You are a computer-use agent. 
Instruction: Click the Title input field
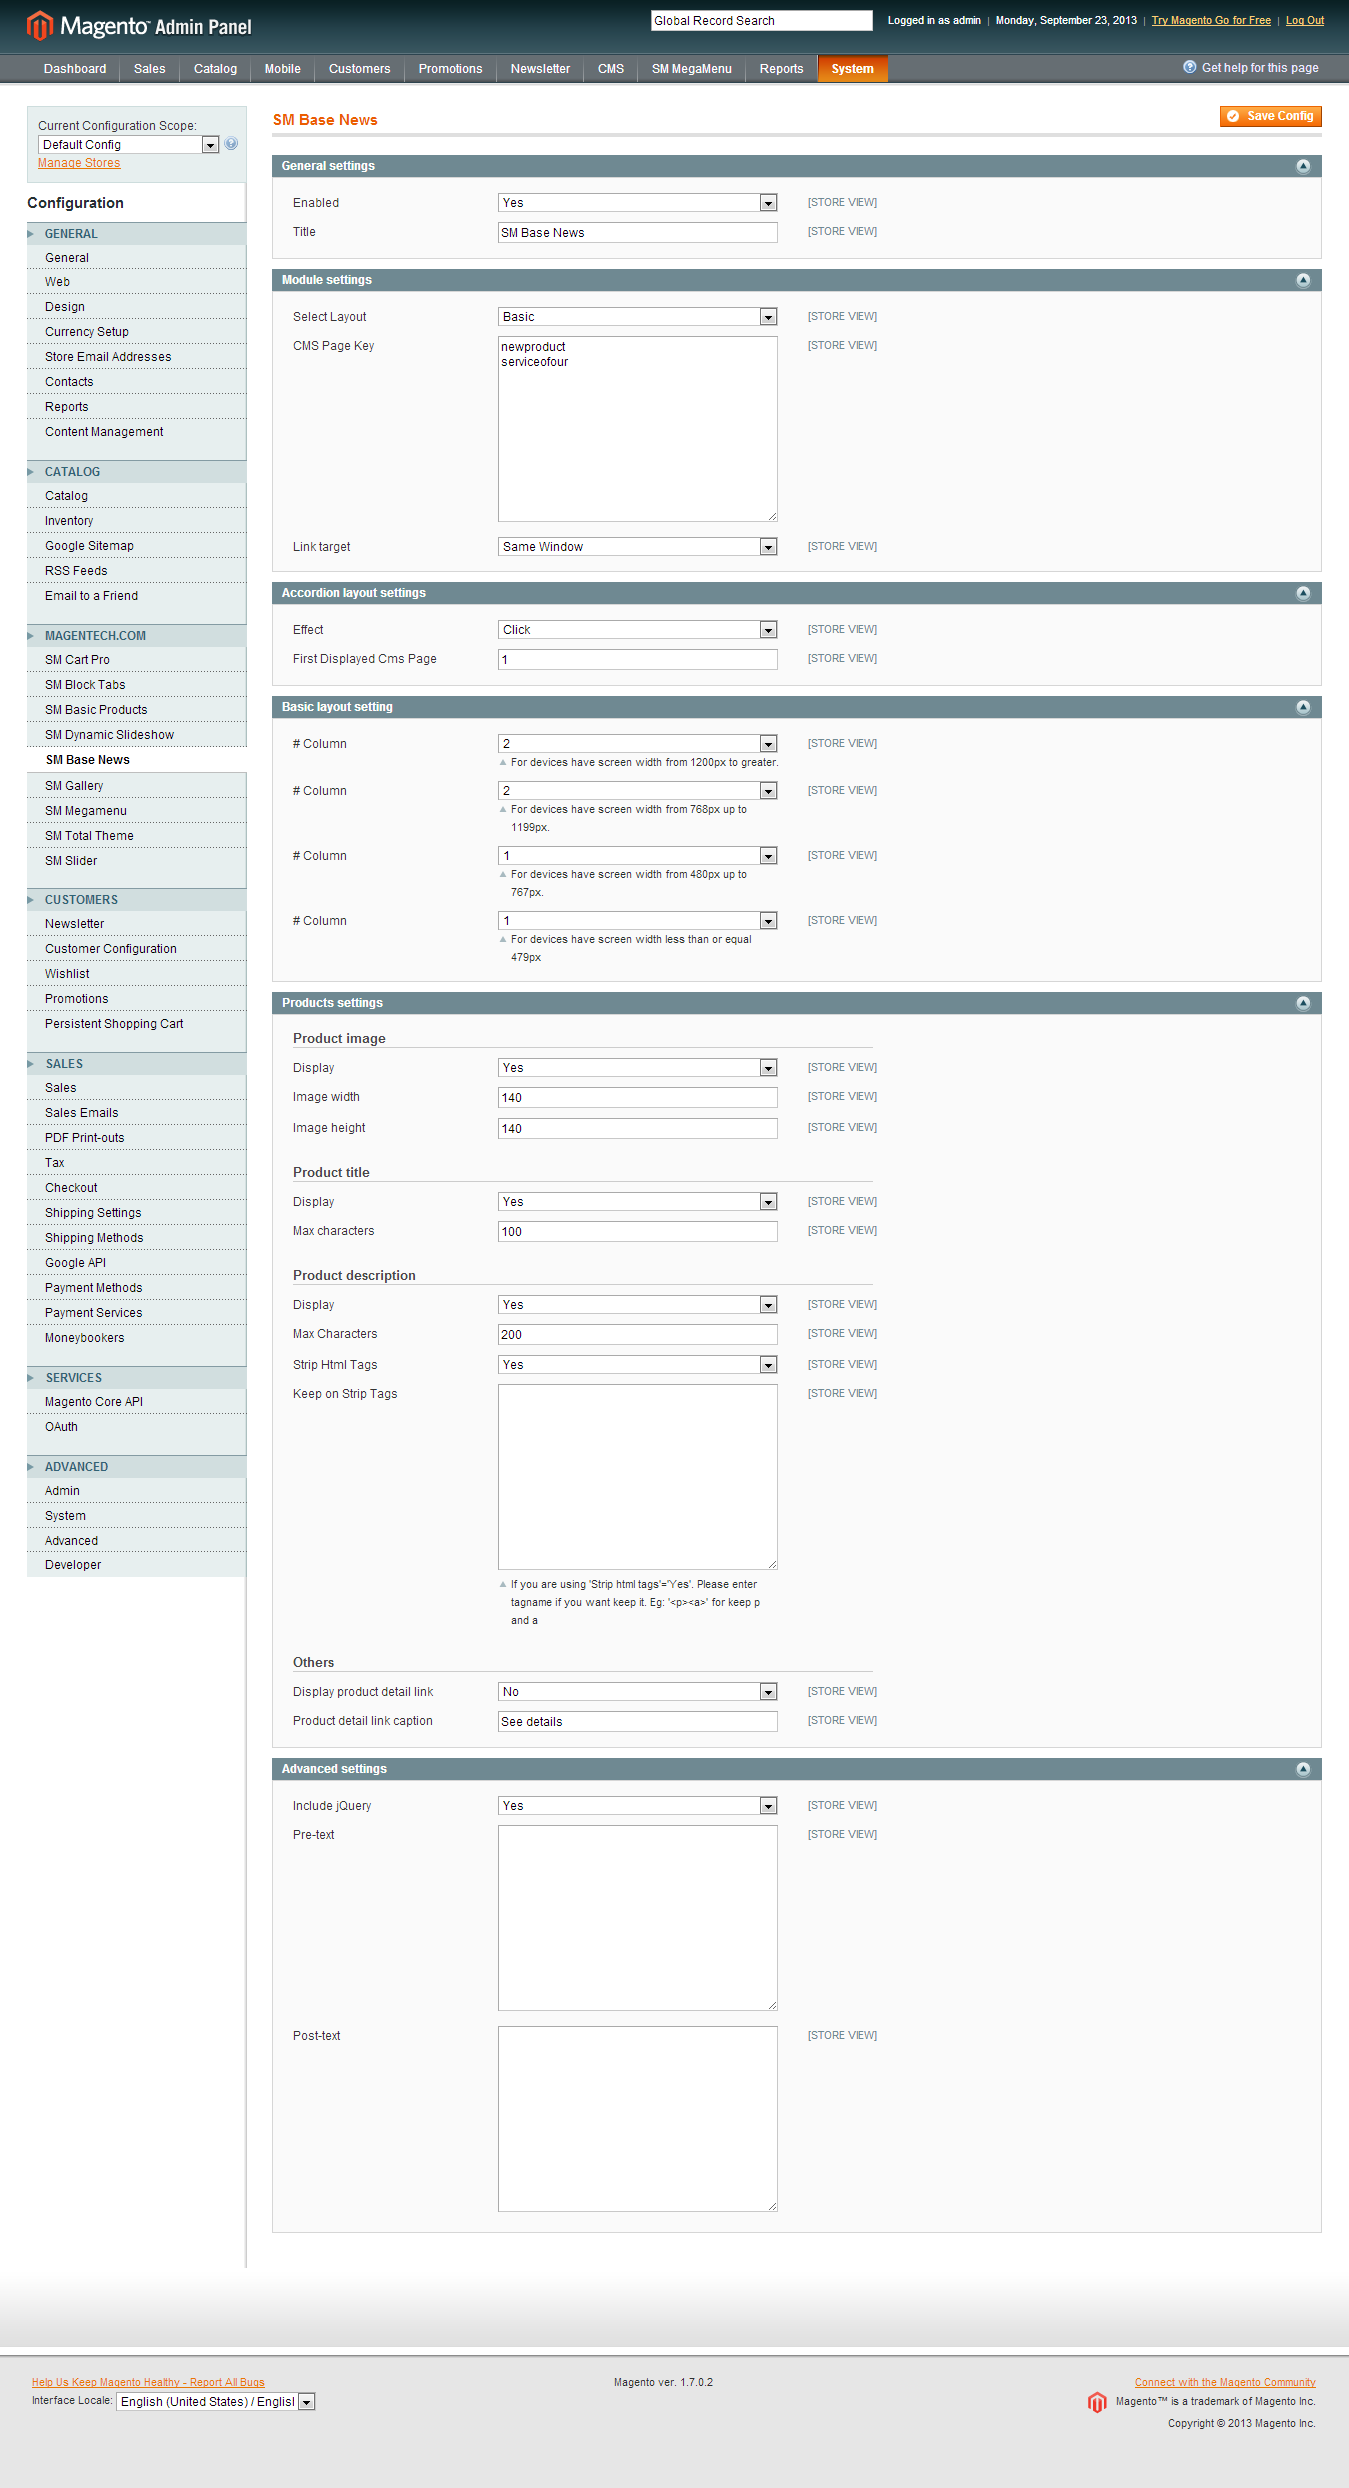coord(637,233)
